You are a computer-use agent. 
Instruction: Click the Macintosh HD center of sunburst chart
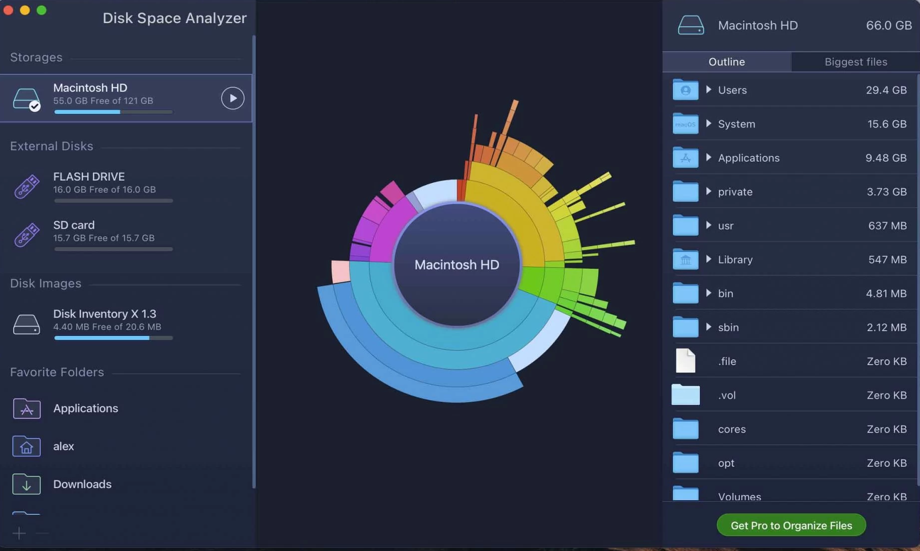[456, 265]
